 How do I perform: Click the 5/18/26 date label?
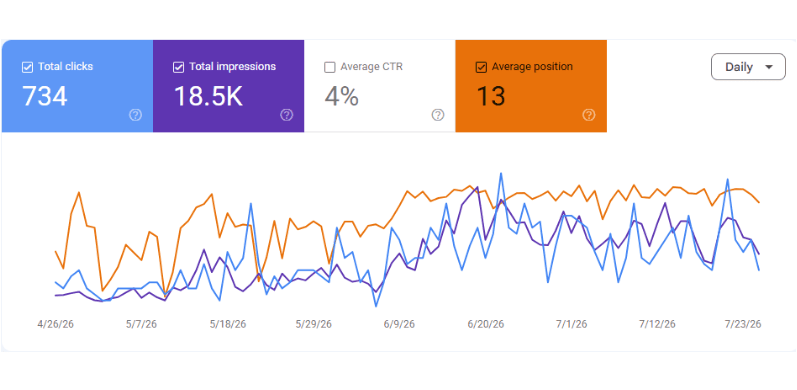pos(227,324)
